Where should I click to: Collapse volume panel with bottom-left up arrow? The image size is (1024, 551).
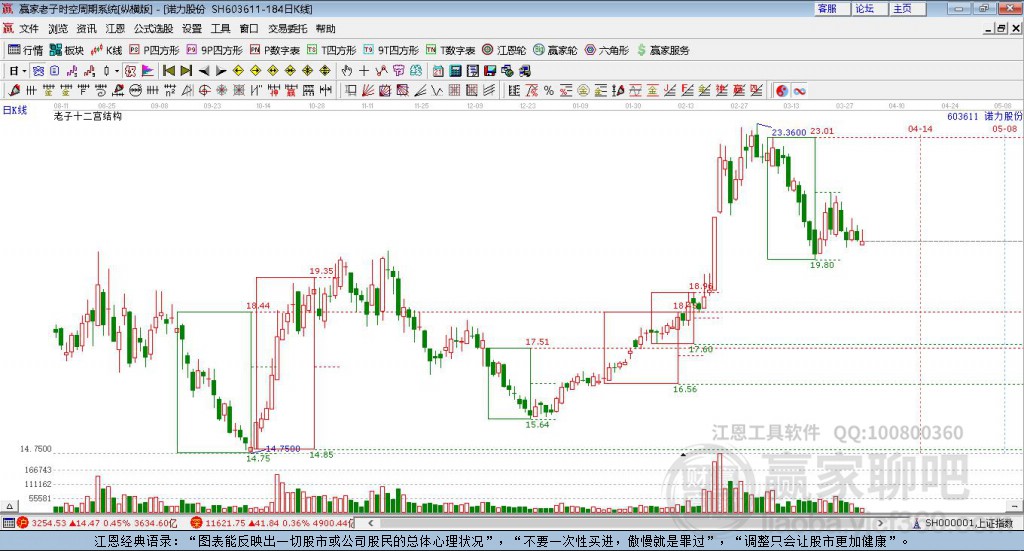[9, 506]
